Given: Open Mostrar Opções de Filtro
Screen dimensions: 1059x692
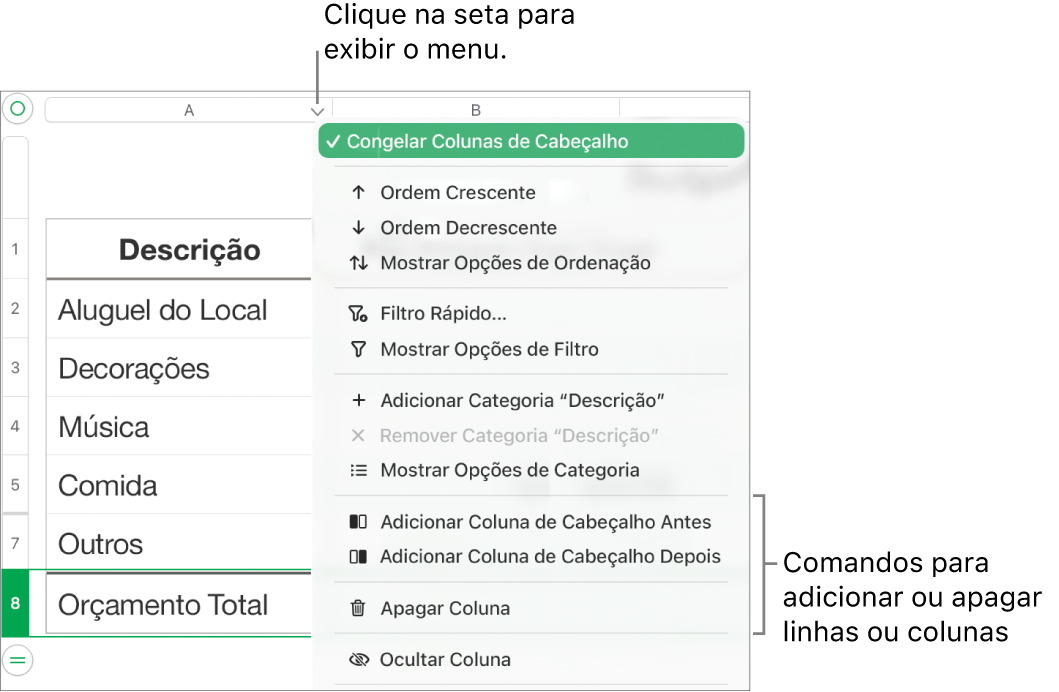Looking at the screenshot, I should (489, 349).
